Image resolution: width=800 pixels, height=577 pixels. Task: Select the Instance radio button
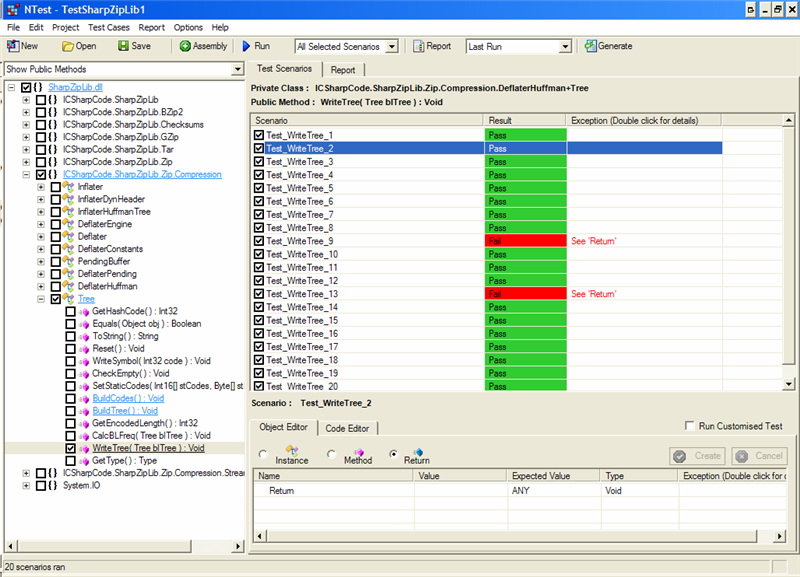263,454
